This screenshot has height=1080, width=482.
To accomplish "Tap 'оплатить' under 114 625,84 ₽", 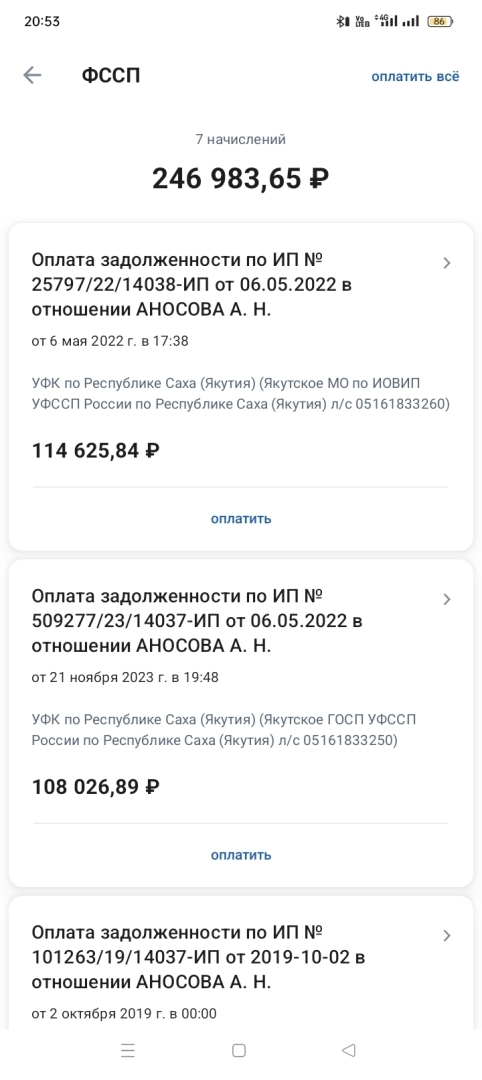I will [x=241, y=519].
